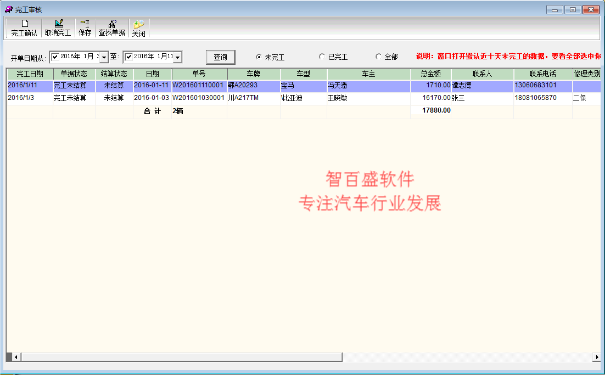
Task: Sort by the 单据状态 column header
Action: (x=74, y=74)
